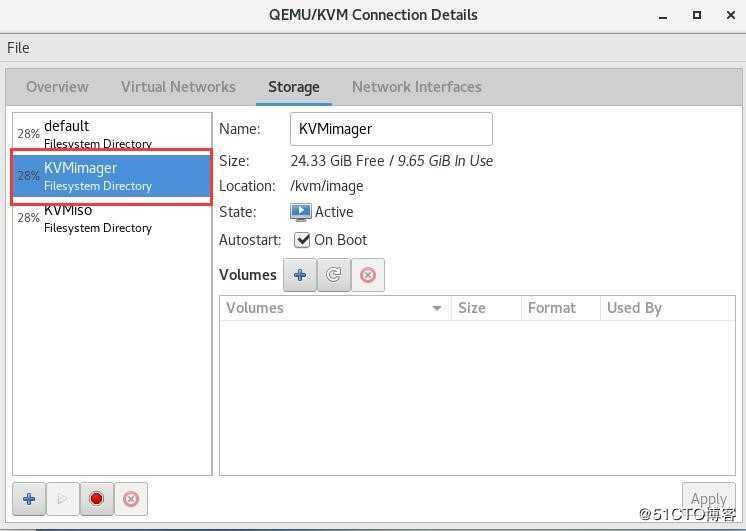
Task: Select the default storage pool
Action: (x=112, y=133)
